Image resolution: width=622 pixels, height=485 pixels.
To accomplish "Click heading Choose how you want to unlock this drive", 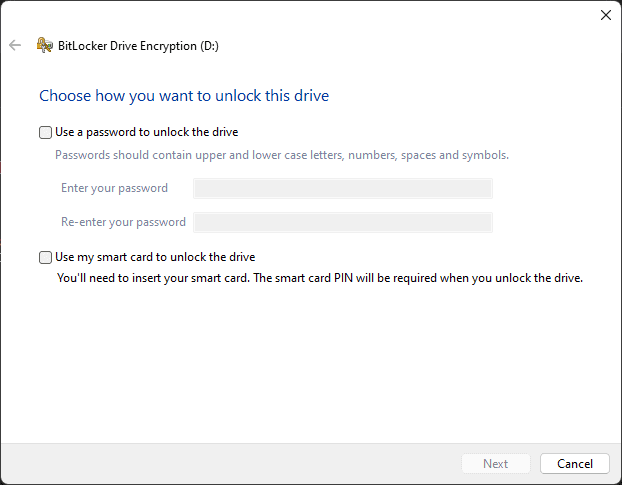I will coord(184,96).
